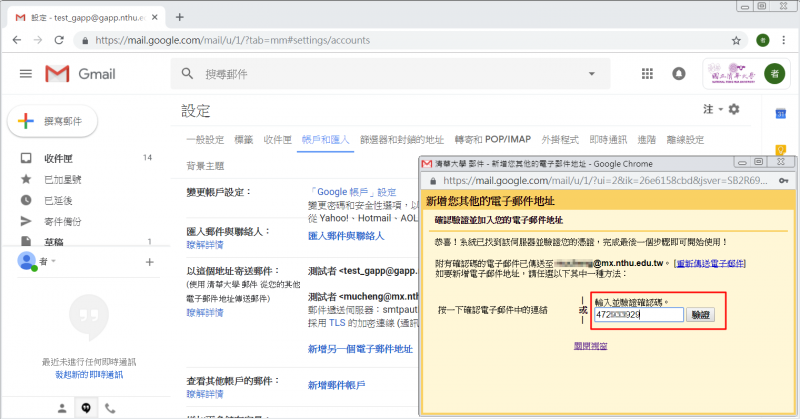Click the Google Calendar side panel icon
This screenshot has height=419, width=800.
pos(781,114)
